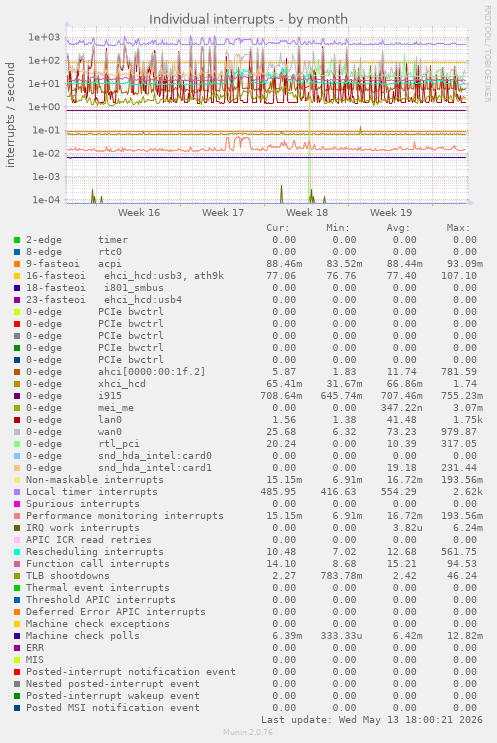Click the cyan Rescheduling interrupts swatch
The image size is (497, 743).
(x=17, y=552)
